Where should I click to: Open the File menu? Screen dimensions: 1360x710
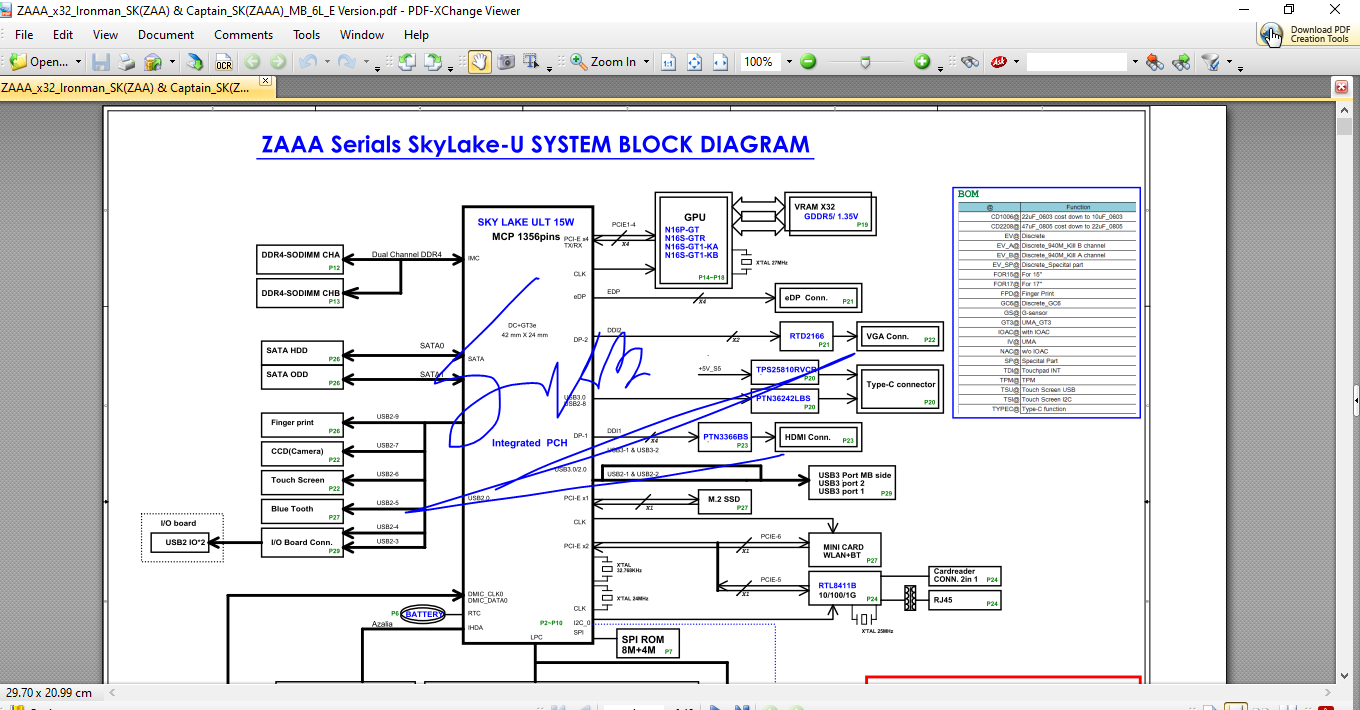point(24,34)
